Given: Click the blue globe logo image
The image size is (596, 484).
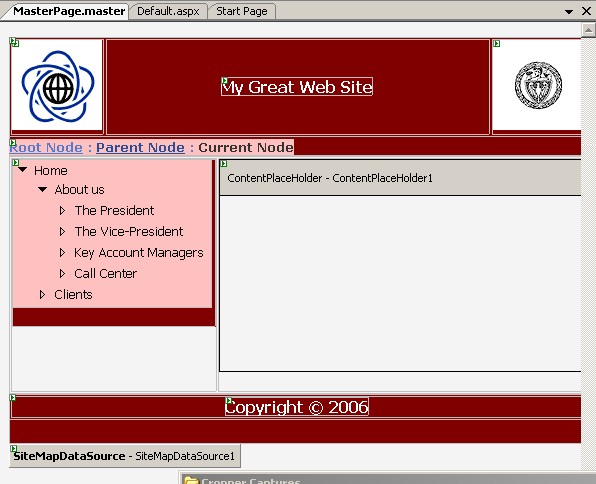Looking at the screenshot, I should click(57, 86).
